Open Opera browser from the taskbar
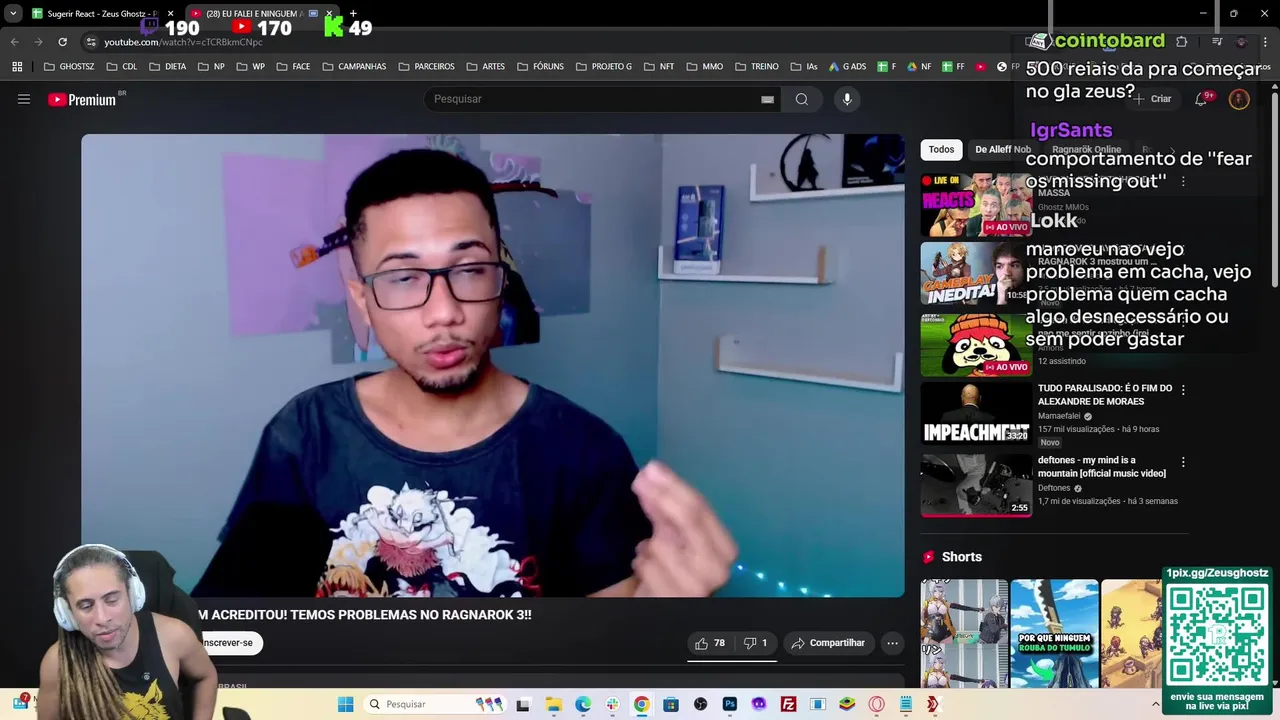The height and width of the screenshot is (720, 1280). [876, 704]
